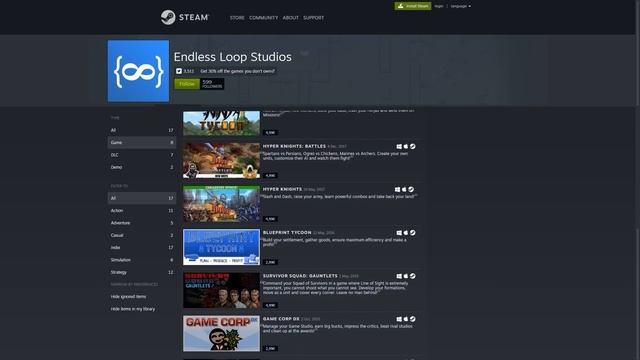Screen dimensions: 640x360
Task: Go to the About page
Action: tap(290, 18)
